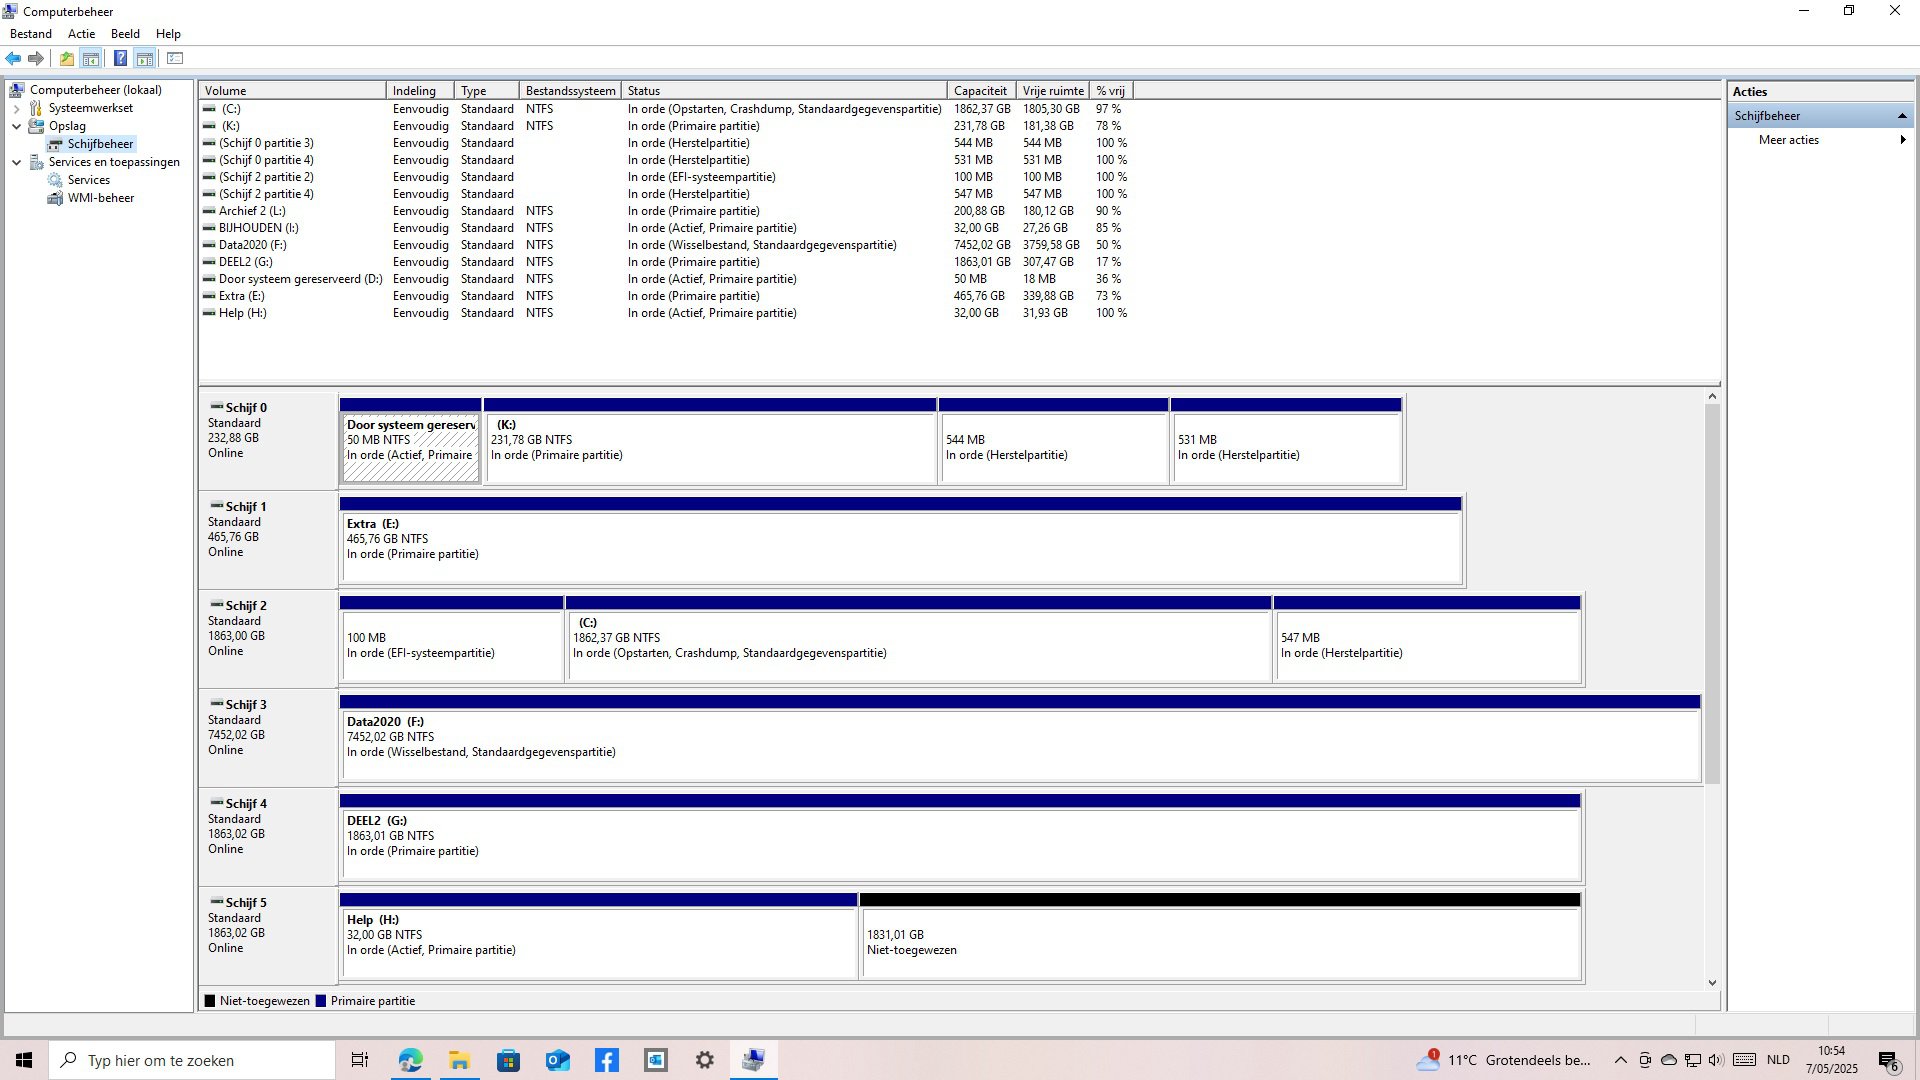Screen dimensions: 1920x1080
Task: Collapse the Opslag tree node
Action: pyautogui.click(x=17, y=126)
